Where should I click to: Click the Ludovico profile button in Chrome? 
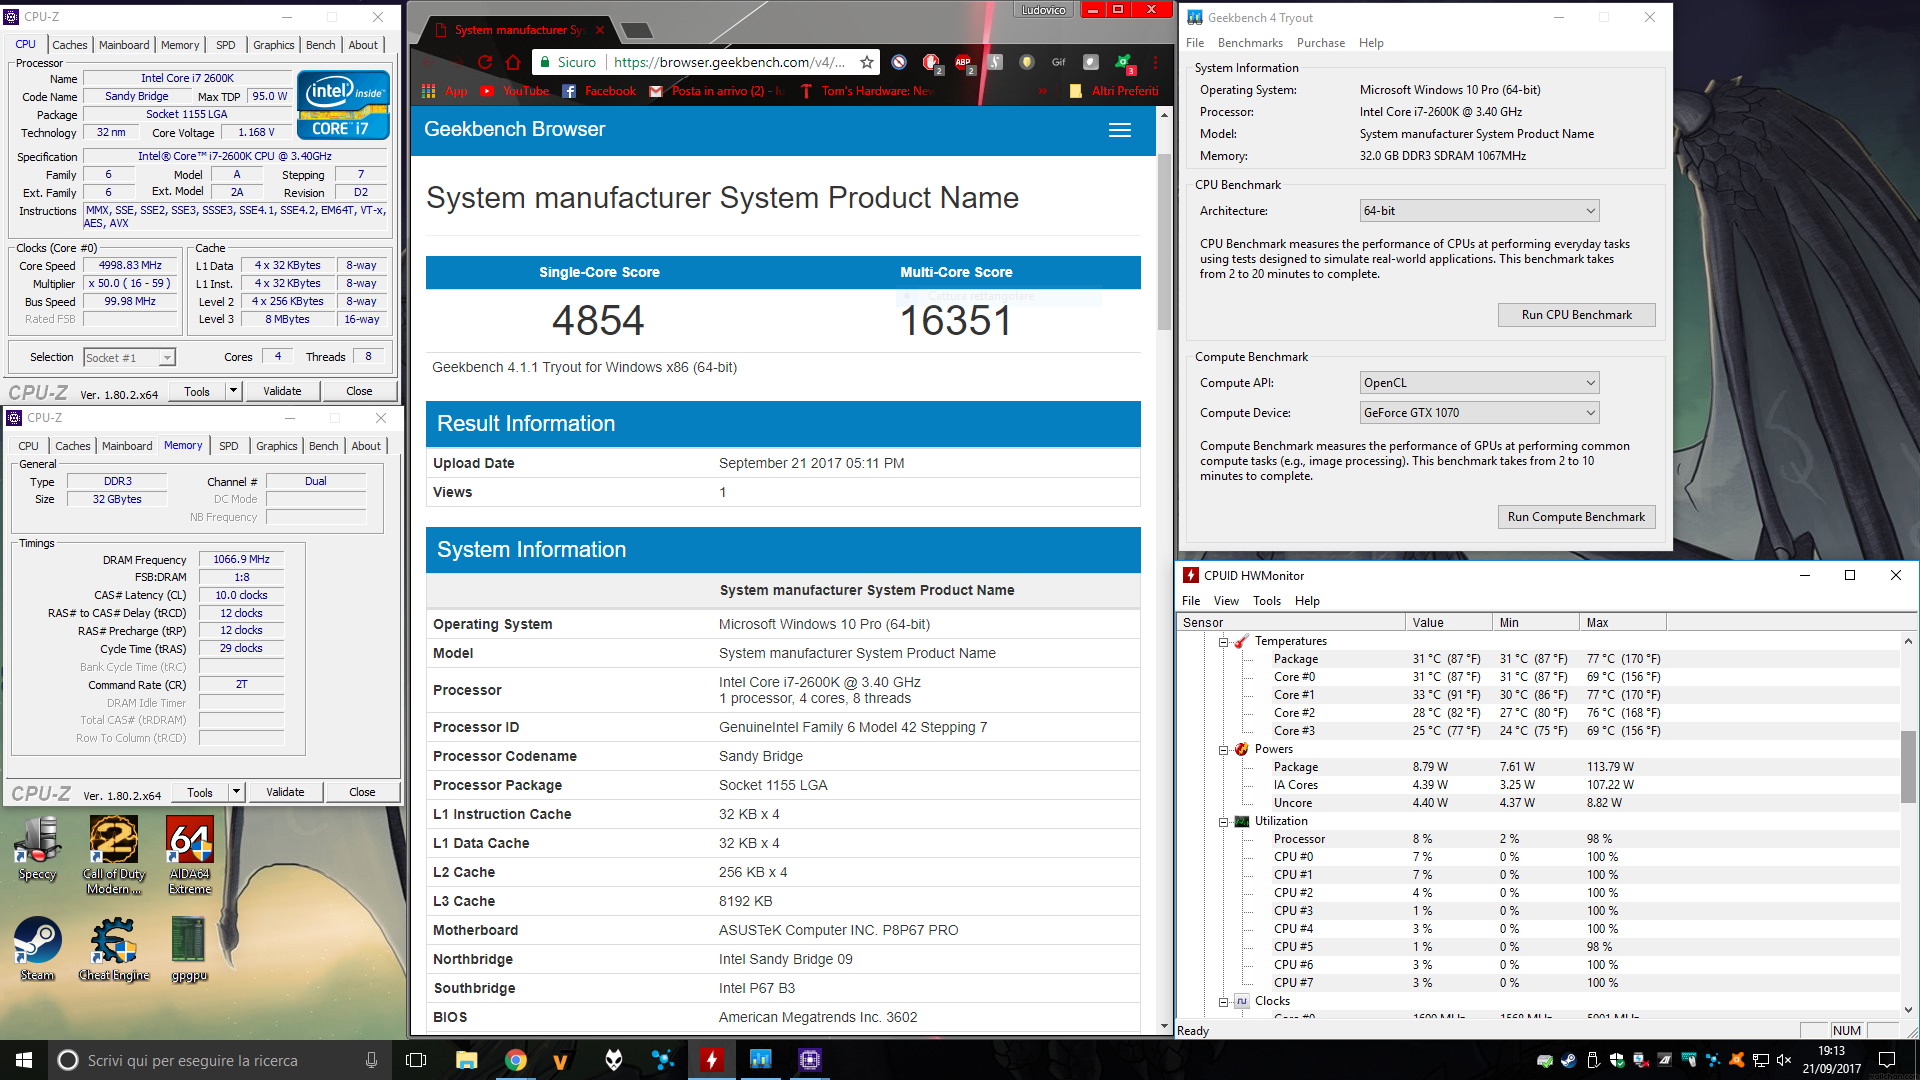1043,10
